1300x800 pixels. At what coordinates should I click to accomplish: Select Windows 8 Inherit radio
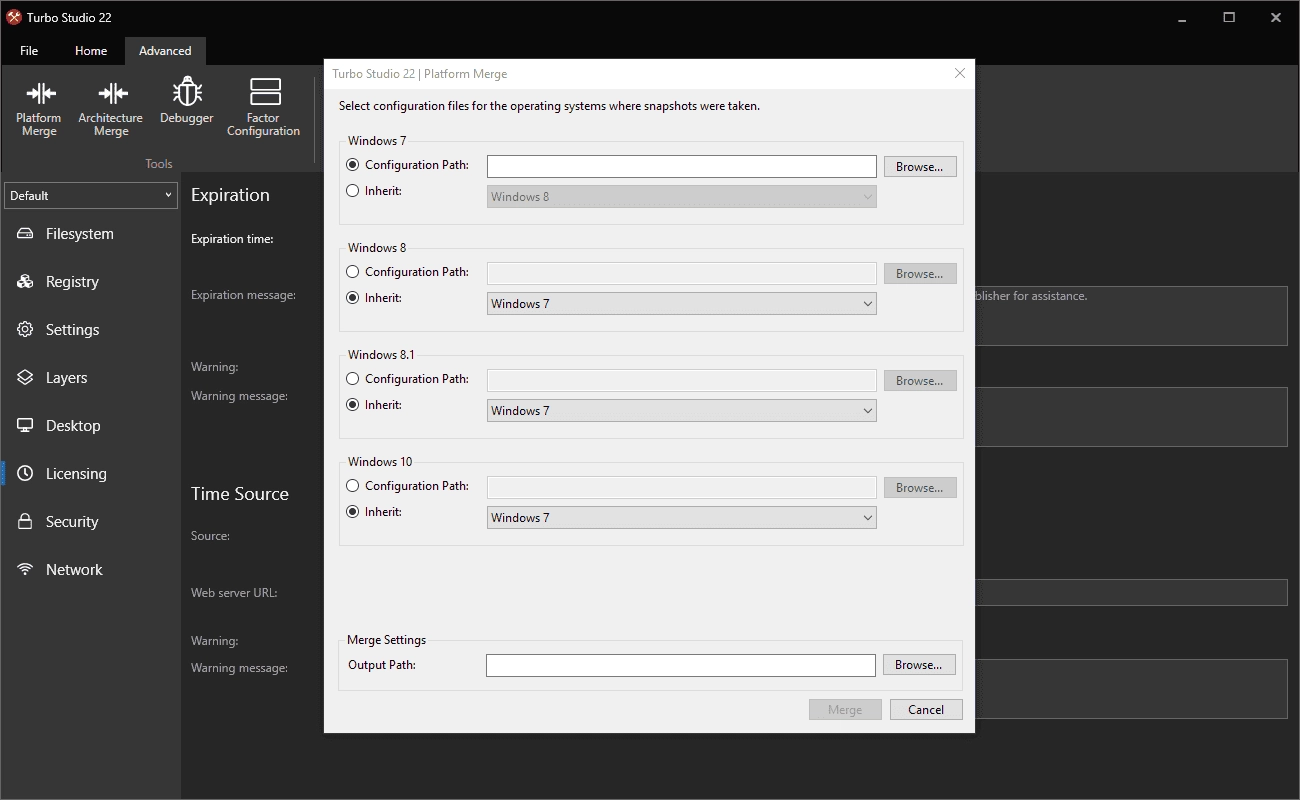point(352,298)
